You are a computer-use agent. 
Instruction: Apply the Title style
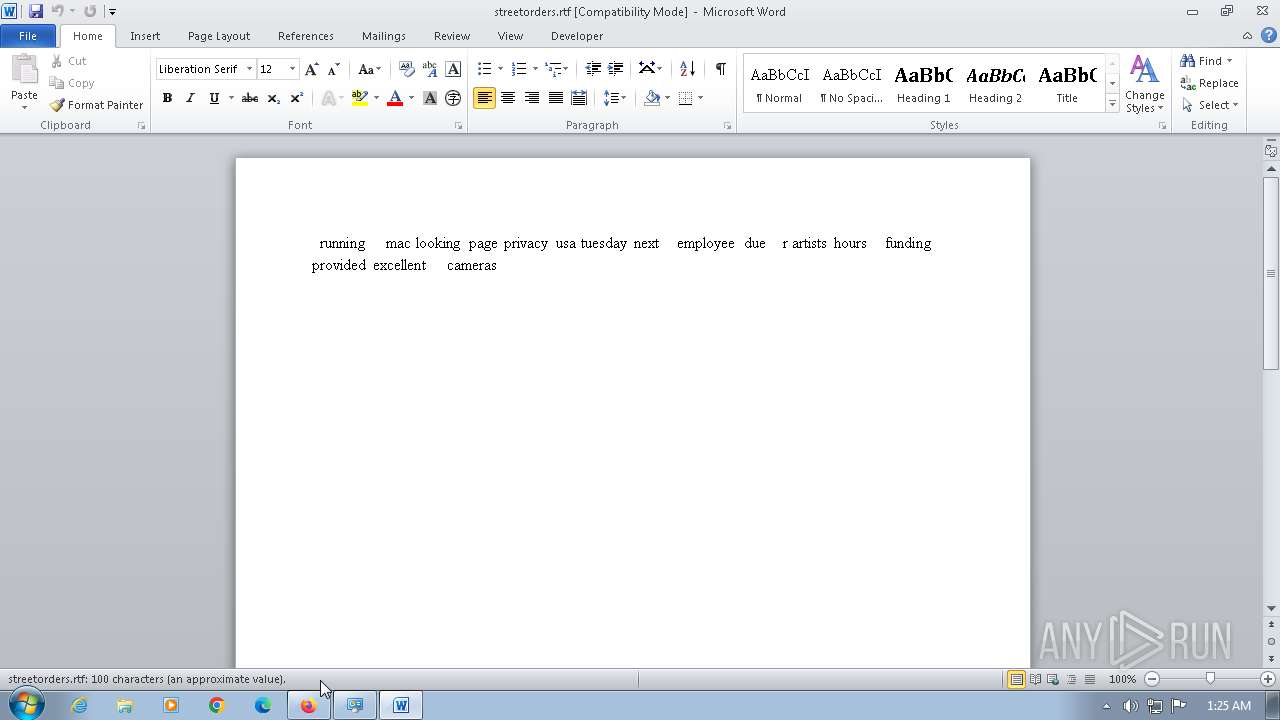[1067, 83]
